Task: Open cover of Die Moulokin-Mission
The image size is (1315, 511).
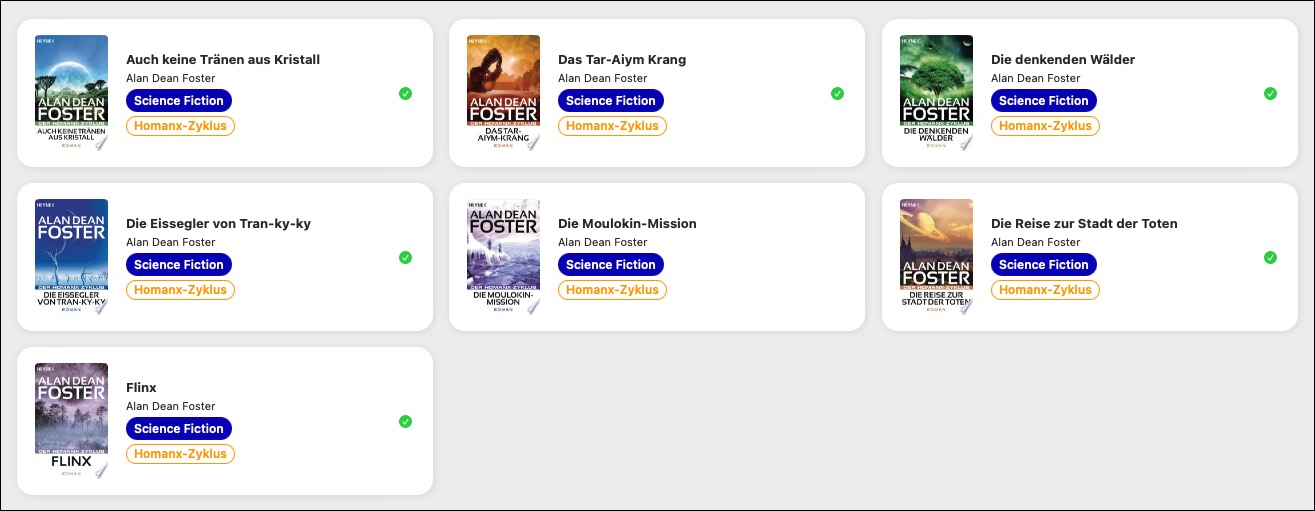Action: pos(503,257)
